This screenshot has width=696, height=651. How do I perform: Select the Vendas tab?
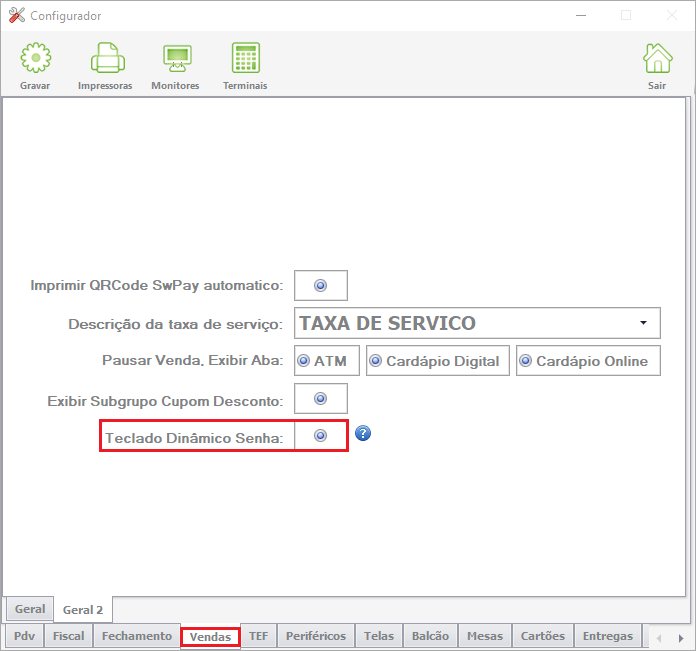pos(210,637)
